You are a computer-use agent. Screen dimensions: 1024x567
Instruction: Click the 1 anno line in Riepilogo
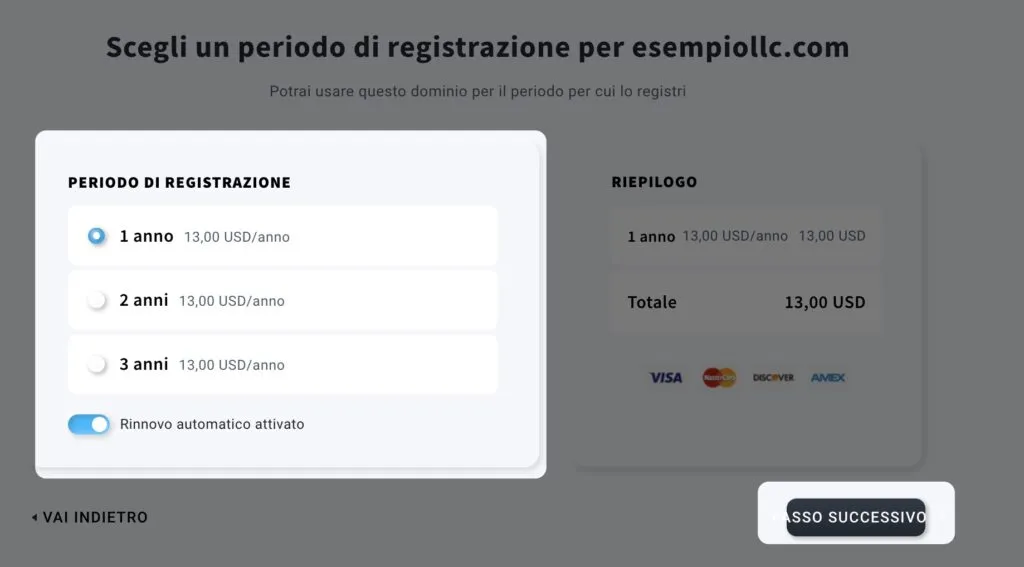click(x=746, y=236)
